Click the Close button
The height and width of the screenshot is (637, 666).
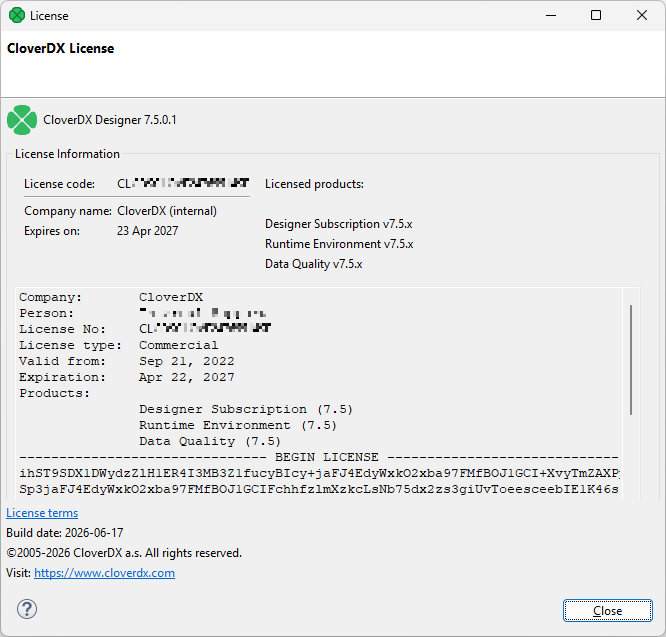click(607, 611)
